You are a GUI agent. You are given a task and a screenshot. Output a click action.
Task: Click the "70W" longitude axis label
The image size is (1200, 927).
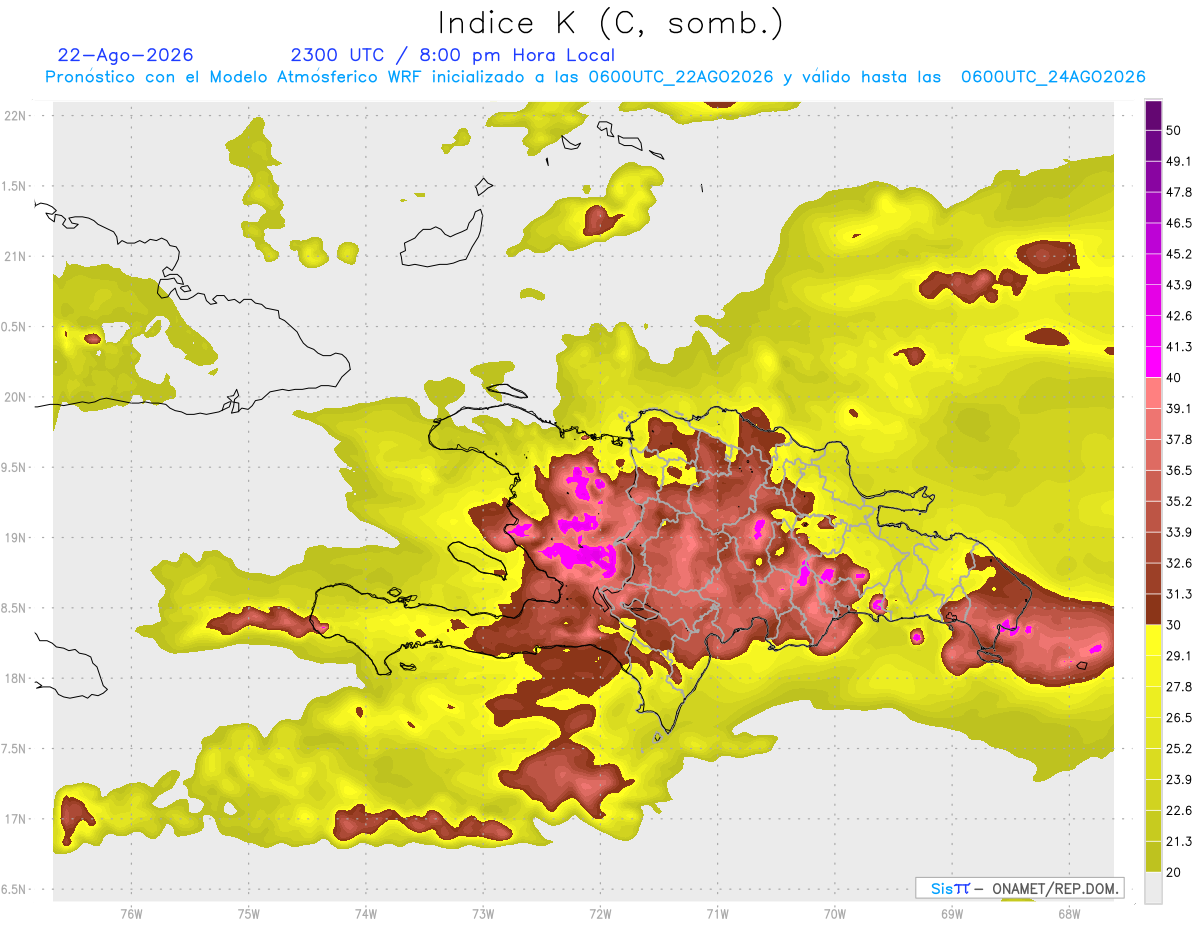(834, 913)
